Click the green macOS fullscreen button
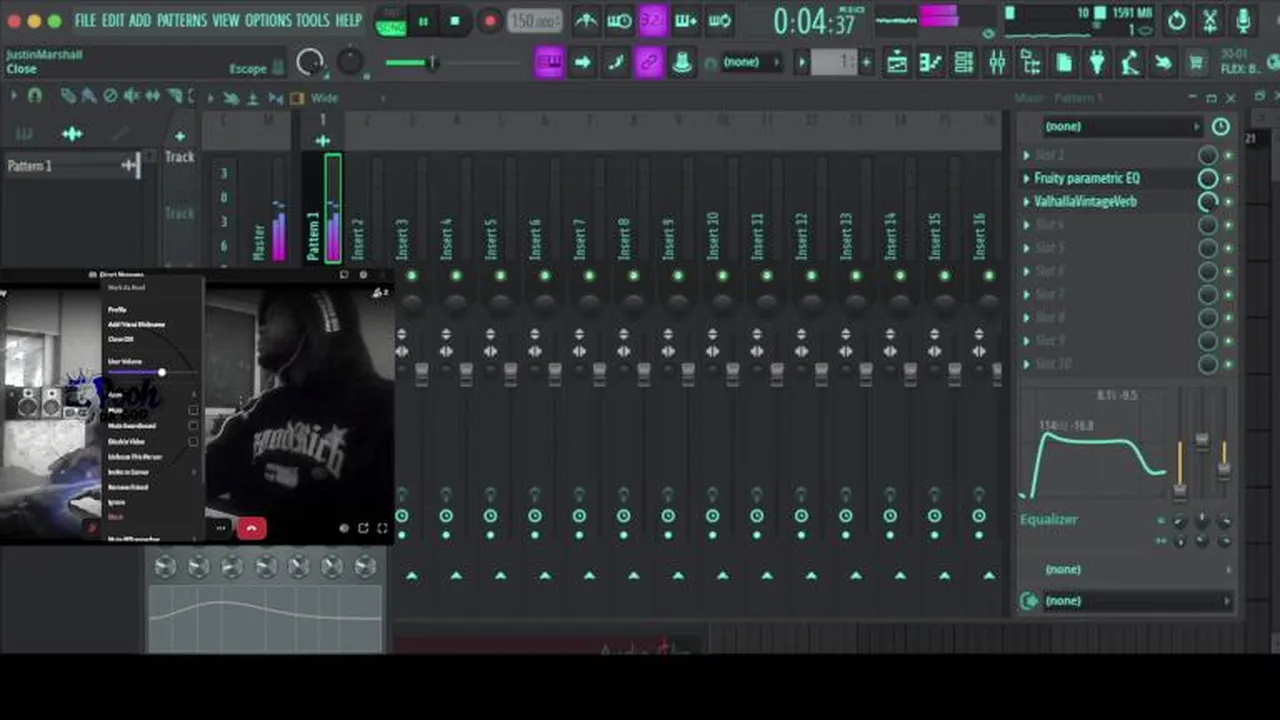The image size is (1280, 720). pos(54,21)
